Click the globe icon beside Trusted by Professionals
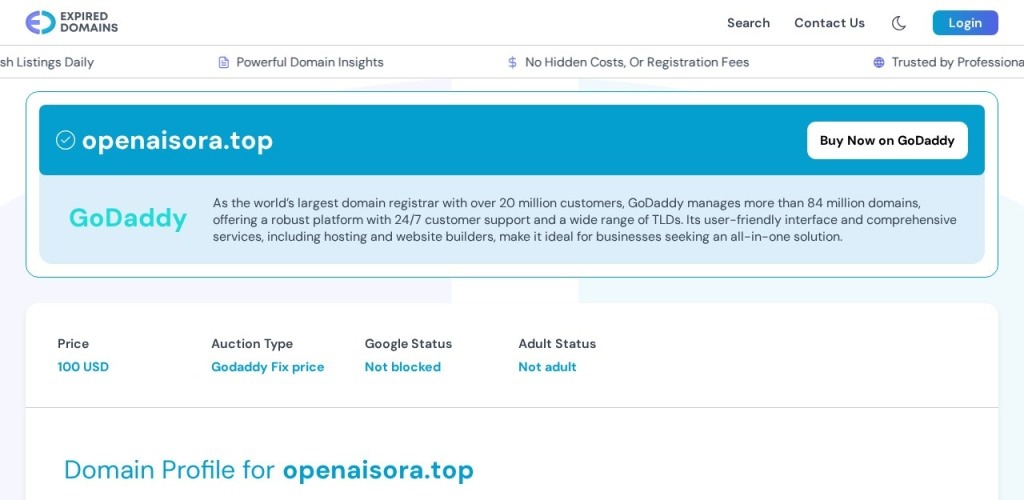Image resolution: width=1024 pixels, height=500 pixels. pyautogui.click(x=879, y=62)
